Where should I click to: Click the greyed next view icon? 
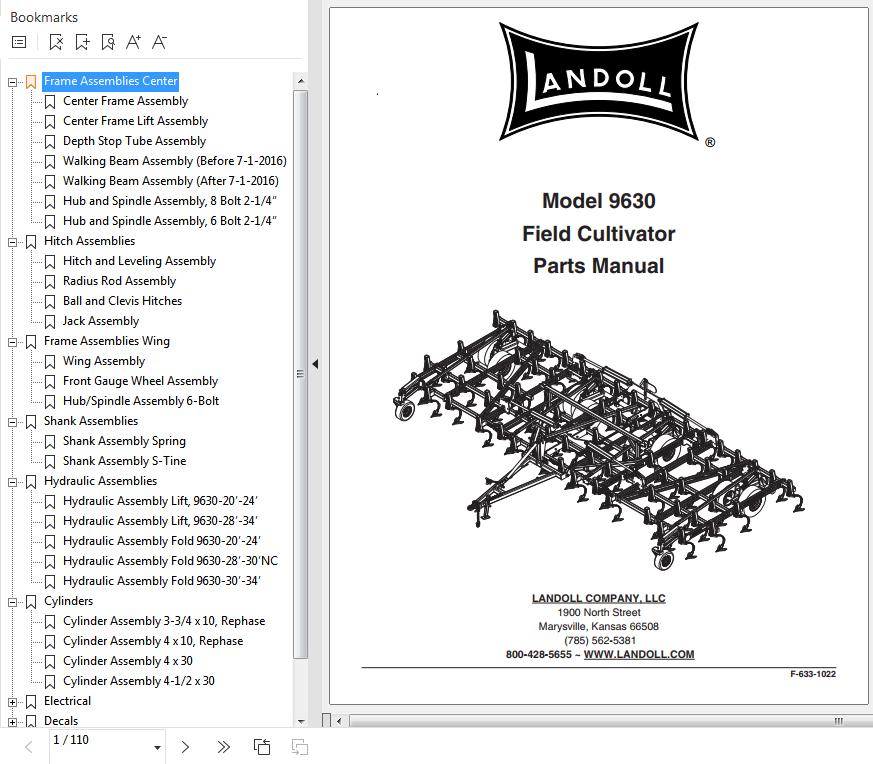300,747
